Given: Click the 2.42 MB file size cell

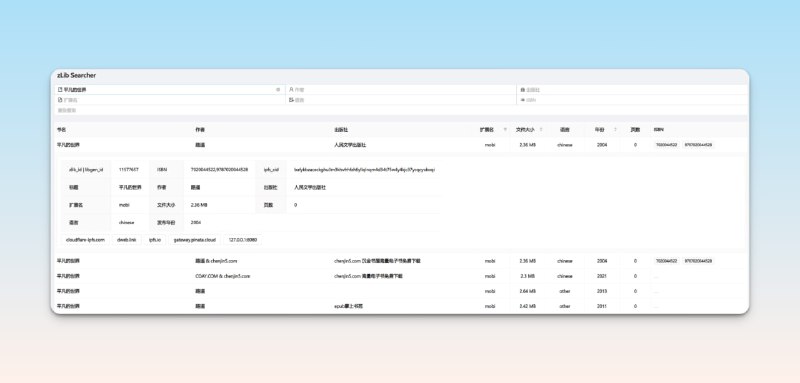Looking at the screenshot, I should (528, 306).
